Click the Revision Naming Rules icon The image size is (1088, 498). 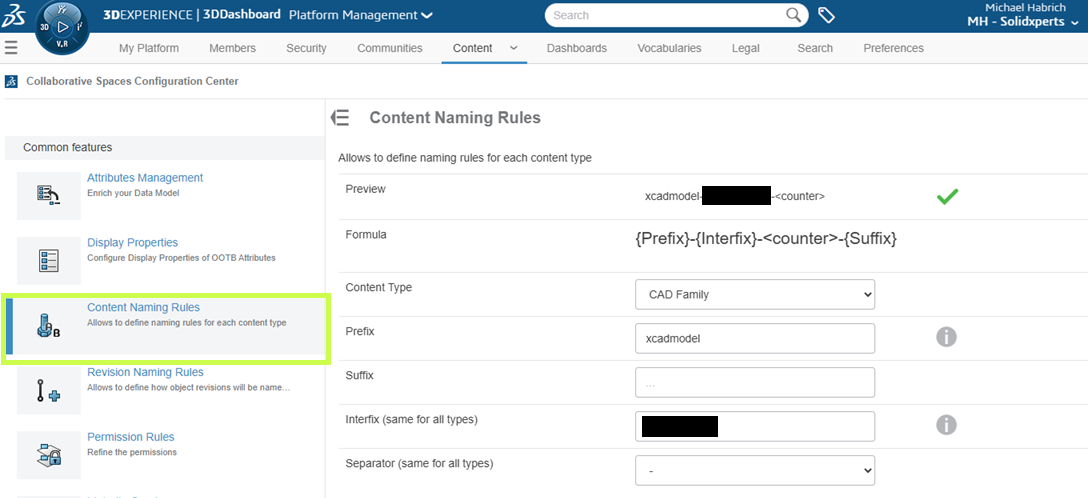49,390
